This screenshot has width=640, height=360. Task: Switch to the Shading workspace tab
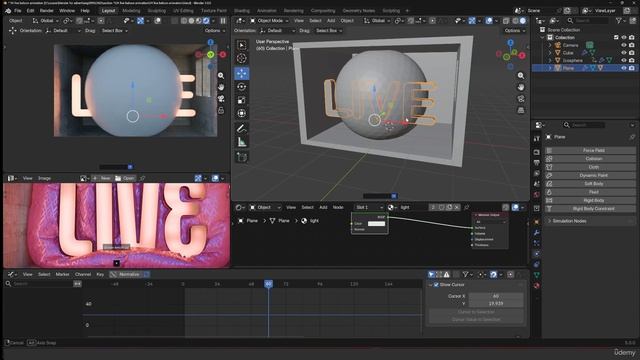coord(242,11)
